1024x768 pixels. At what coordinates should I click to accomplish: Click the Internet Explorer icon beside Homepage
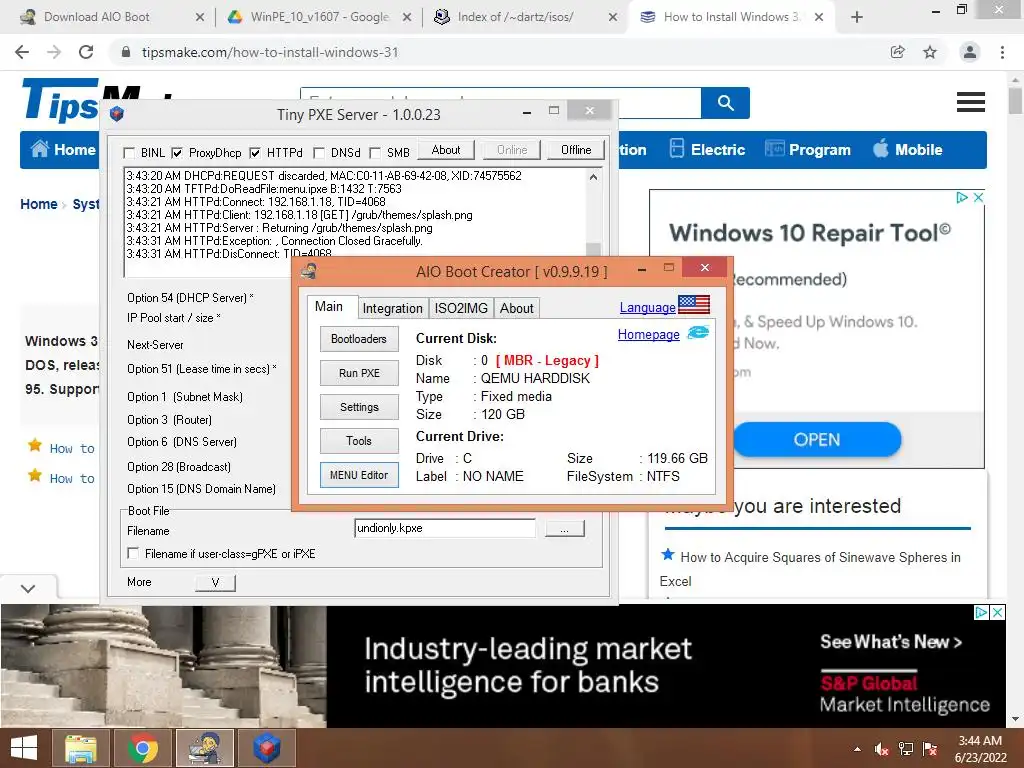[x=697, y=333]
